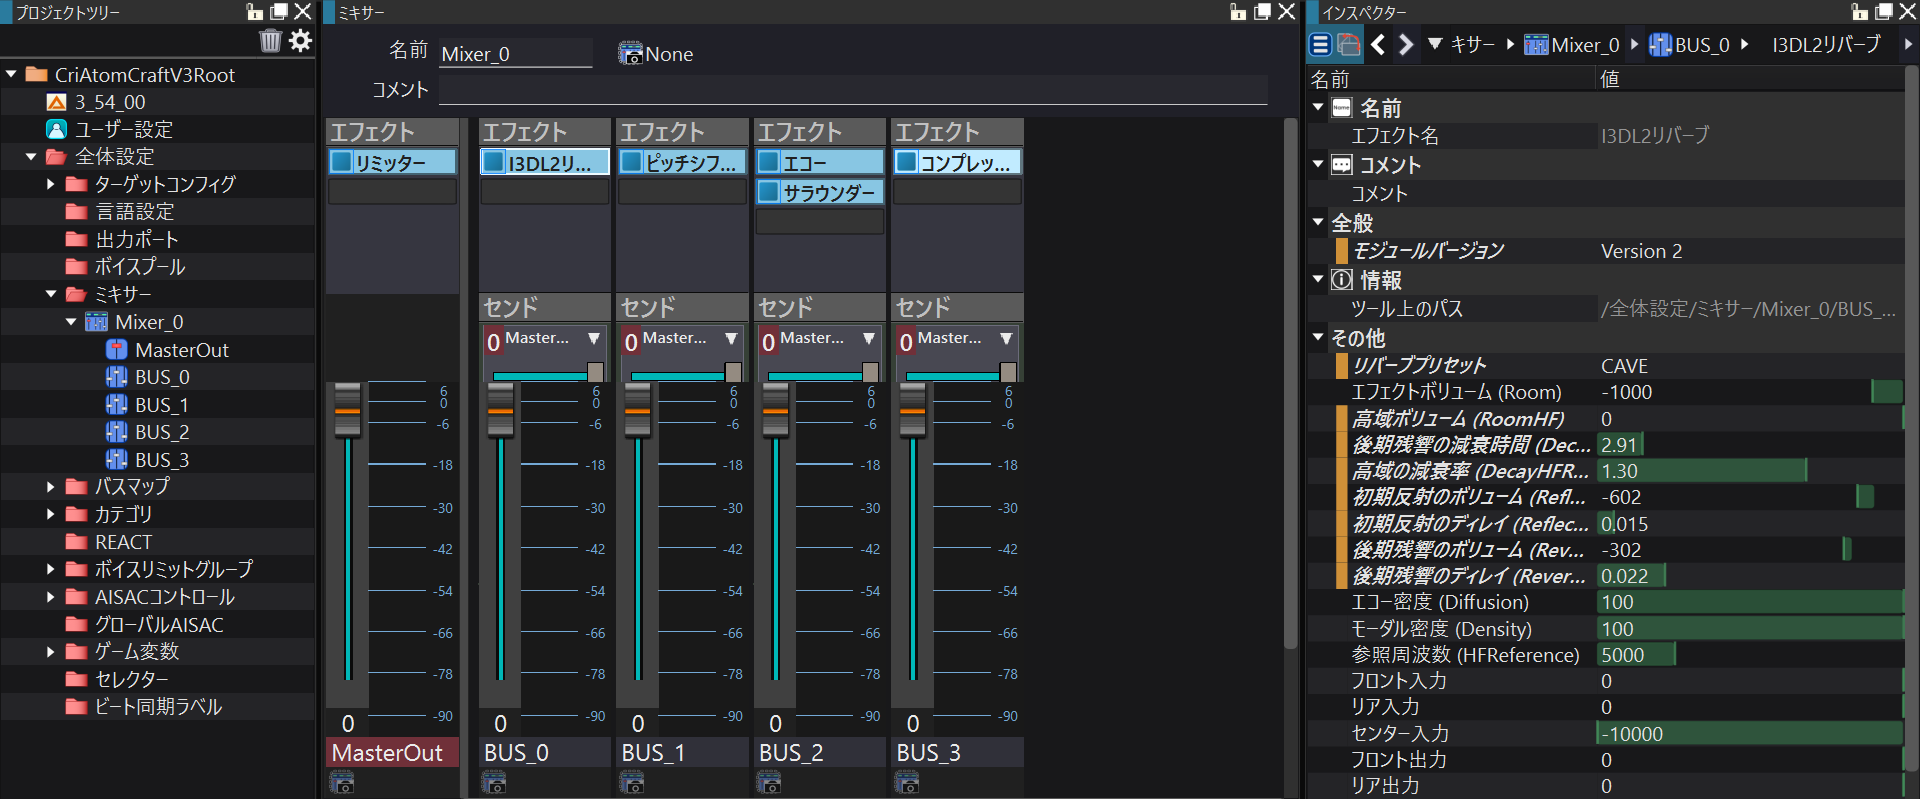Select the ミキサー panel title
Image resolution: width=1920 pixels, height=799 pixels.
[x=361, y=12]
